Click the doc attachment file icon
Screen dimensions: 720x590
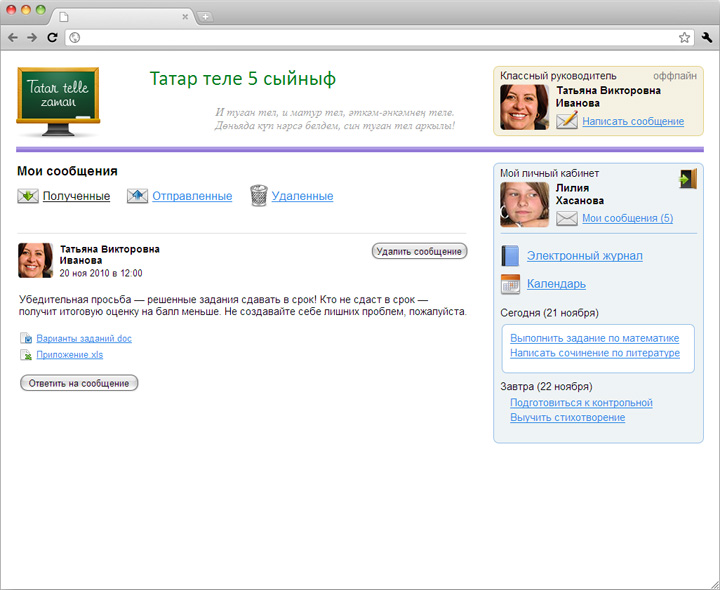coord(26,338)
